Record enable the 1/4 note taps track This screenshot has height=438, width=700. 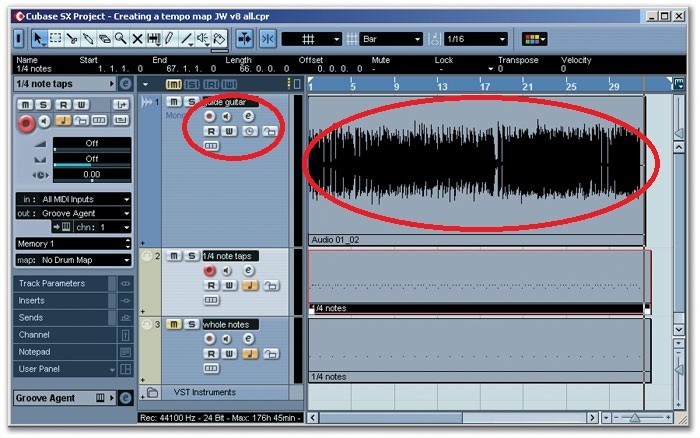pos(209,271)
